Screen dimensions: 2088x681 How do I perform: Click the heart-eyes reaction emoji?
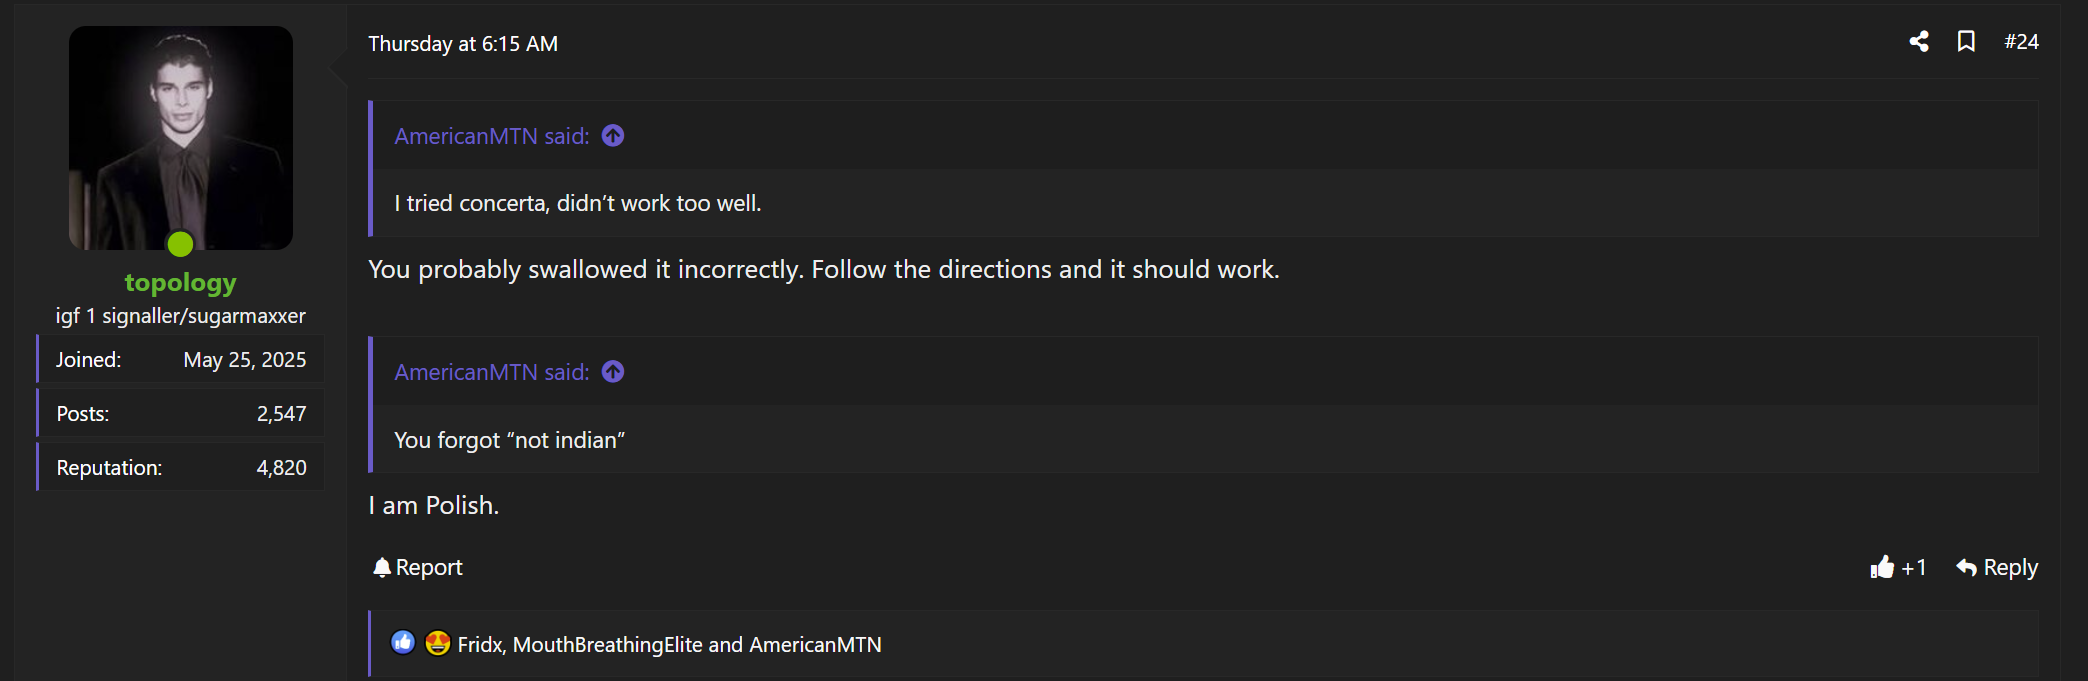point(437,643)
